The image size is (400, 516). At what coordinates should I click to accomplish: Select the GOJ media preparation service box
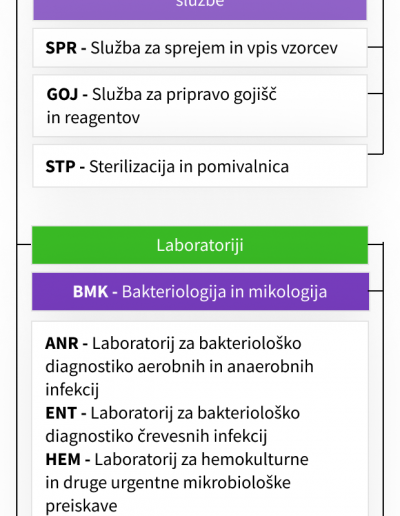pos(200,106)
